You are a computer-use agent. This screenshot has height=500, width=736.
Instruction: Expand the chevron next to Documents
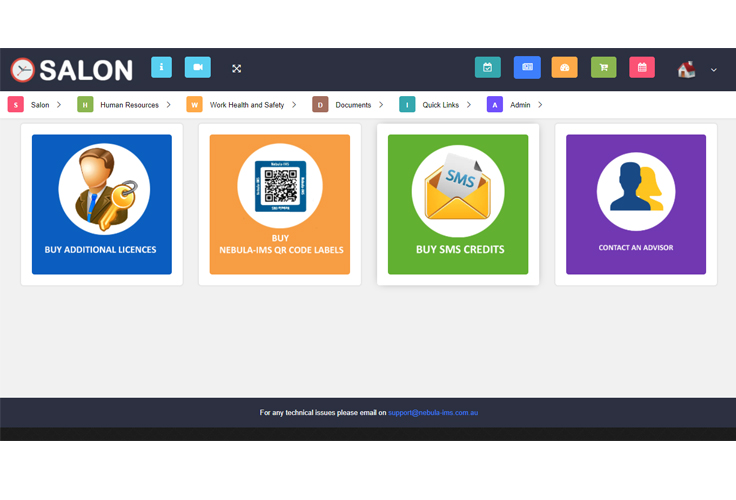coord(381,105)
